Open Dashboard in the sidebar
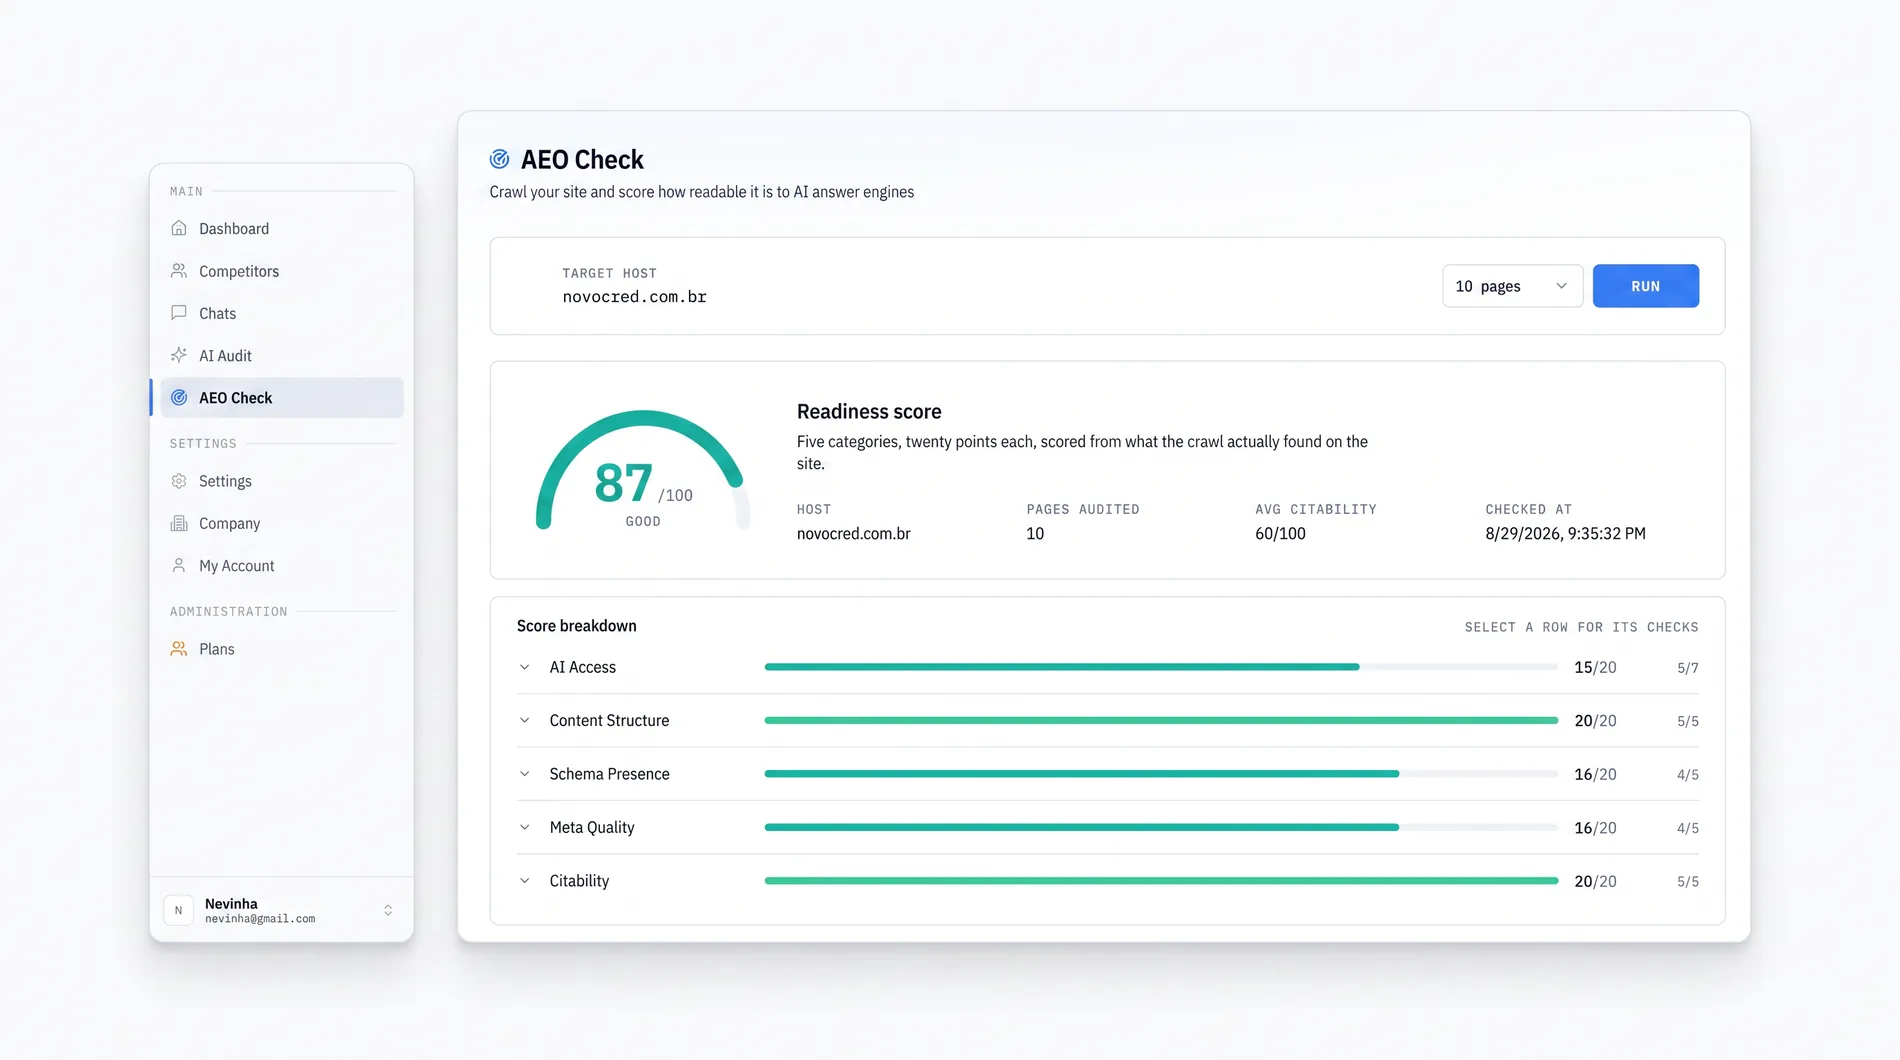Viewport: 1900px width, 1060px height. 282,228
